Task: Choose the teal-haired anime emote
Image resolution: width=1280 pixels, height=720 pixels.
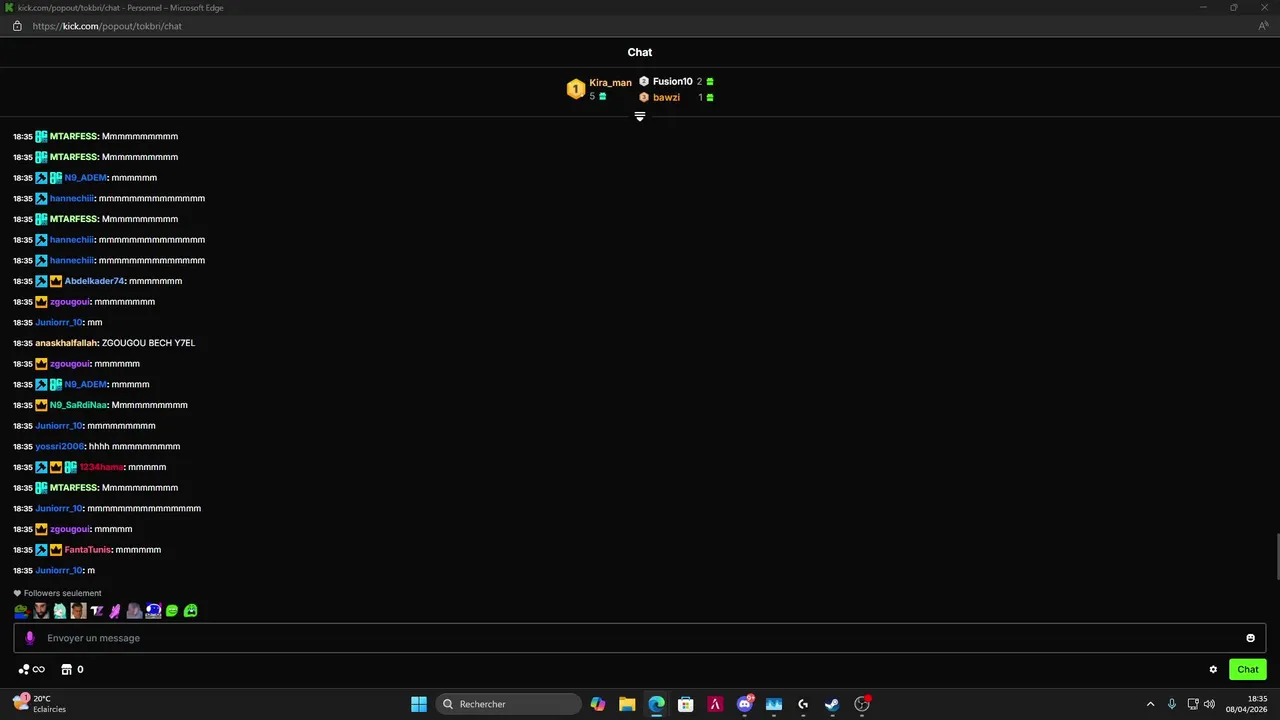Action: 59,611
